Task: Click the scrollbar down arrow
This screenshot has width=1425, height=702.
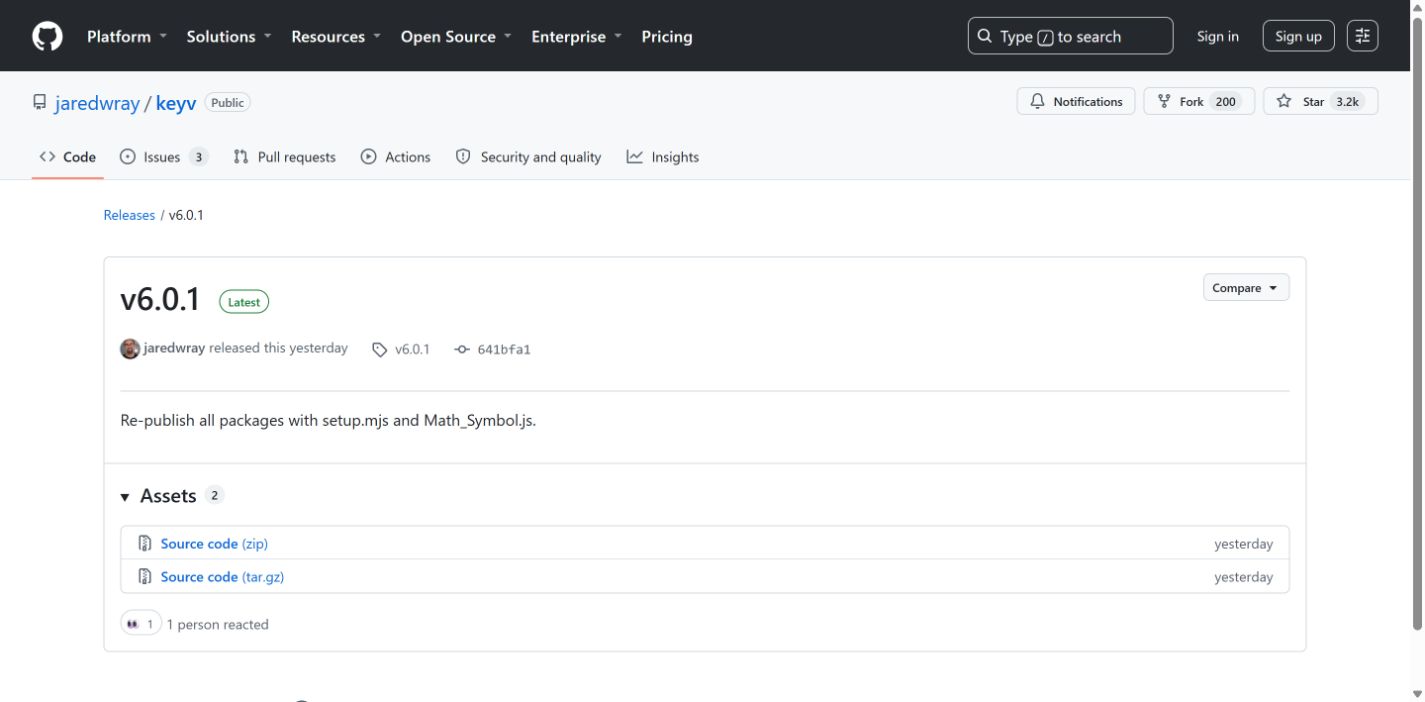Action: (1416, 694)
